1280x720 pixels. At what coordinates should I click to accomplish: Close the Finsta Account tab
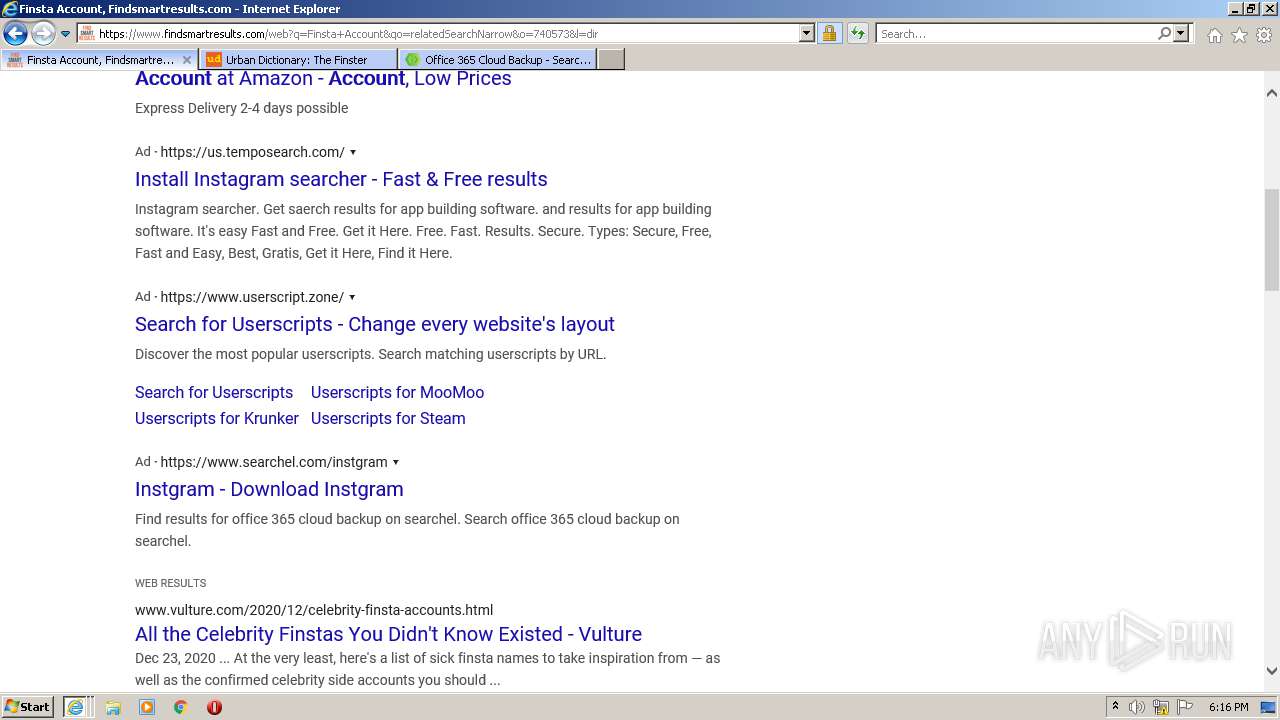[x=186, y=60]
